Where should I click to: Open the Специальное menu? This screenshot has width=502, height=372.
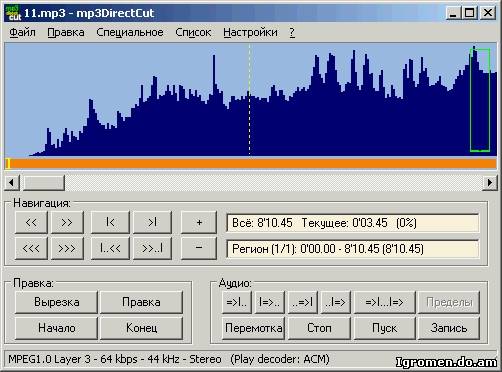[x=130, y=32]
